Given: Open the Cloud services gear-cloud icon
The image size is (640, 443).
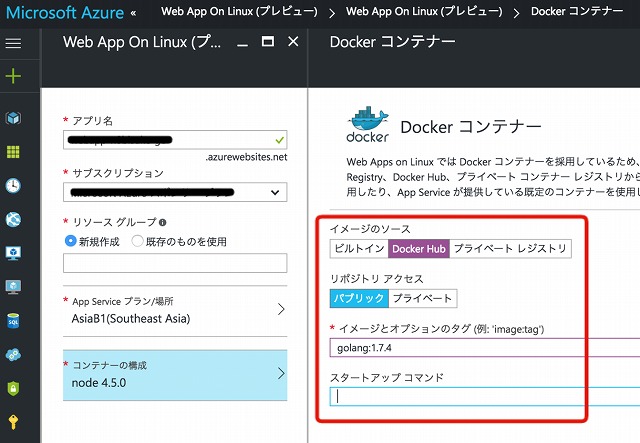Looking at the screenshot, I should (13, 354).
